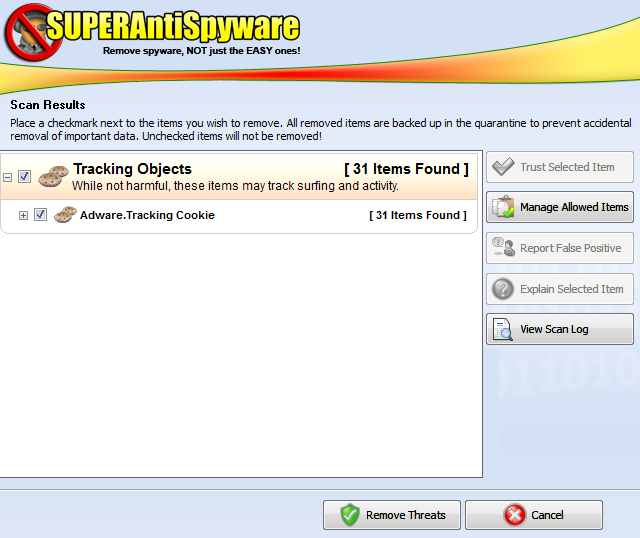Click the clipboard icon on Manage Allowed Items
Screen dimensions: 640x538
click(503, 207)
